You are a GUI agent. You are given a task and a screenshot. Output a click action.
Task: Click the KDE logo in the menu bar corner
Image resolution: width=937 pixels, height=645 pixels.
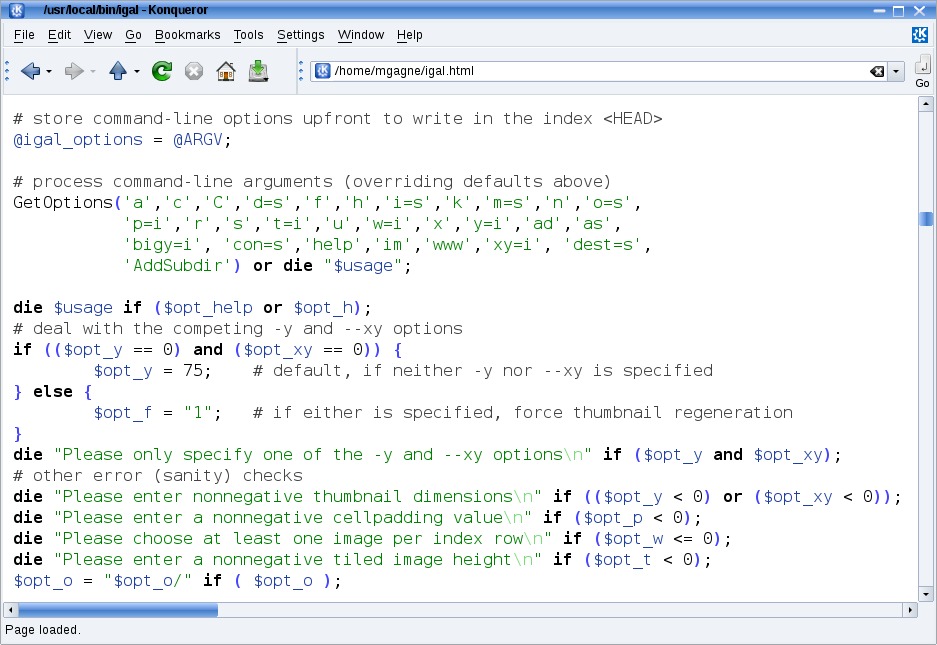(920, 35)
